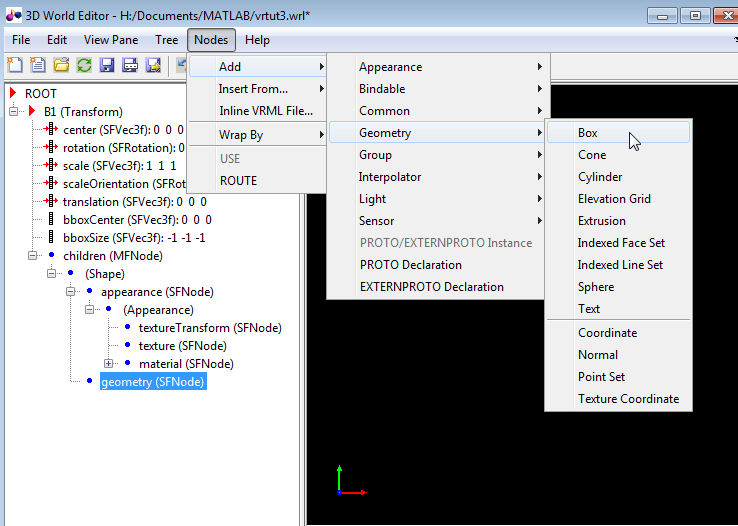This screenshot has width=738, height=526.
Task: Choose Extrusion geometry
Action: coord(618,221)
